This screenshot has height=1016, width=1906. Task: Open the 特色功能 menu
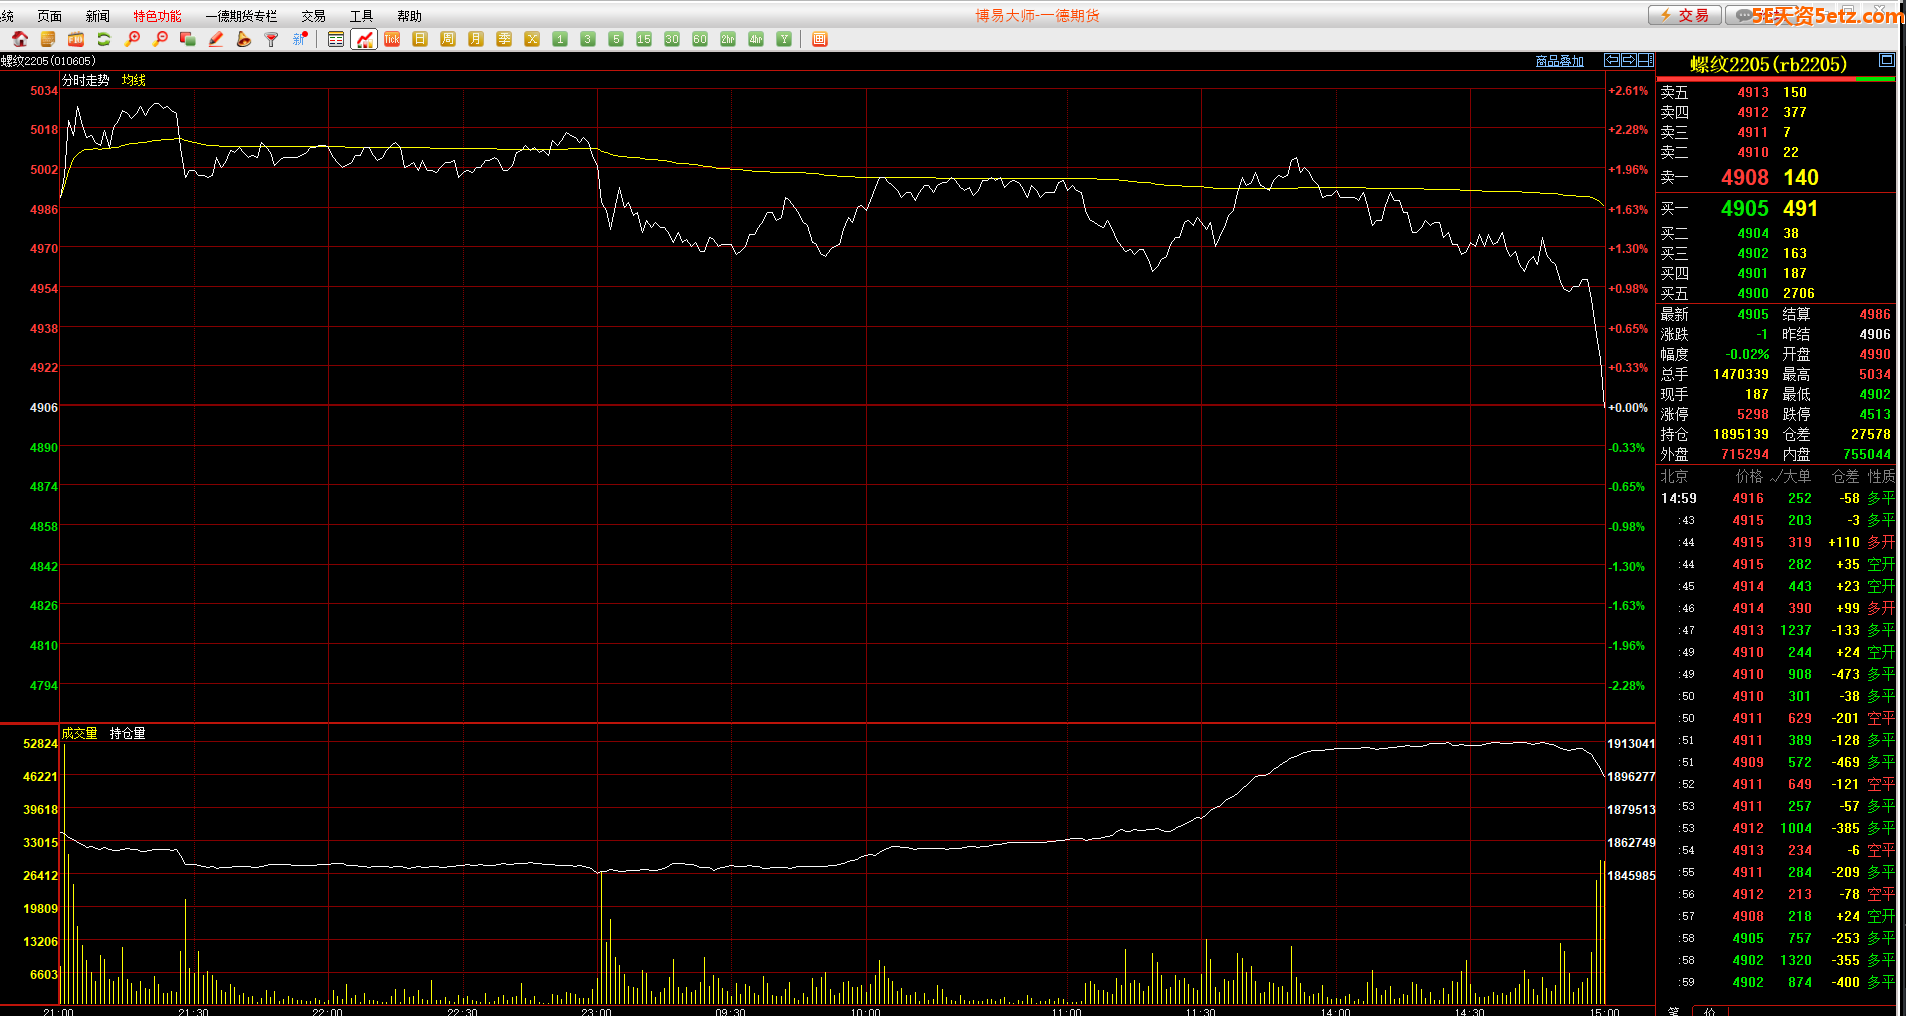click(x=157, y=16)
